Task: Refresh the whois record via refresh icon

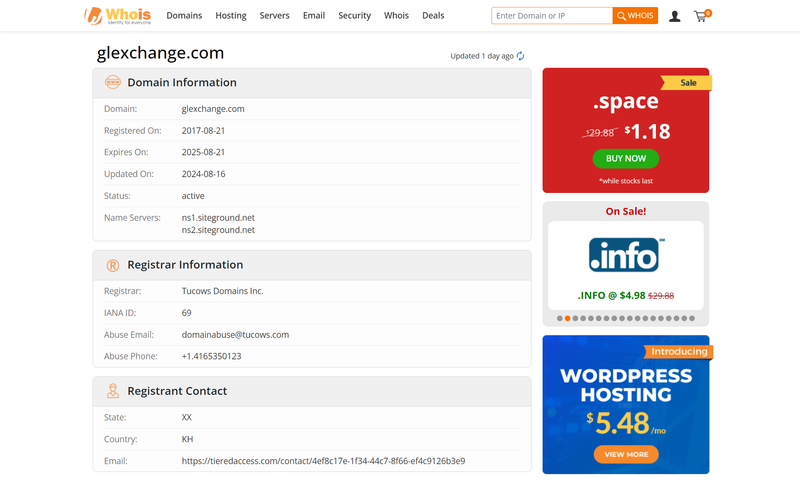Action: coord(520,56)
